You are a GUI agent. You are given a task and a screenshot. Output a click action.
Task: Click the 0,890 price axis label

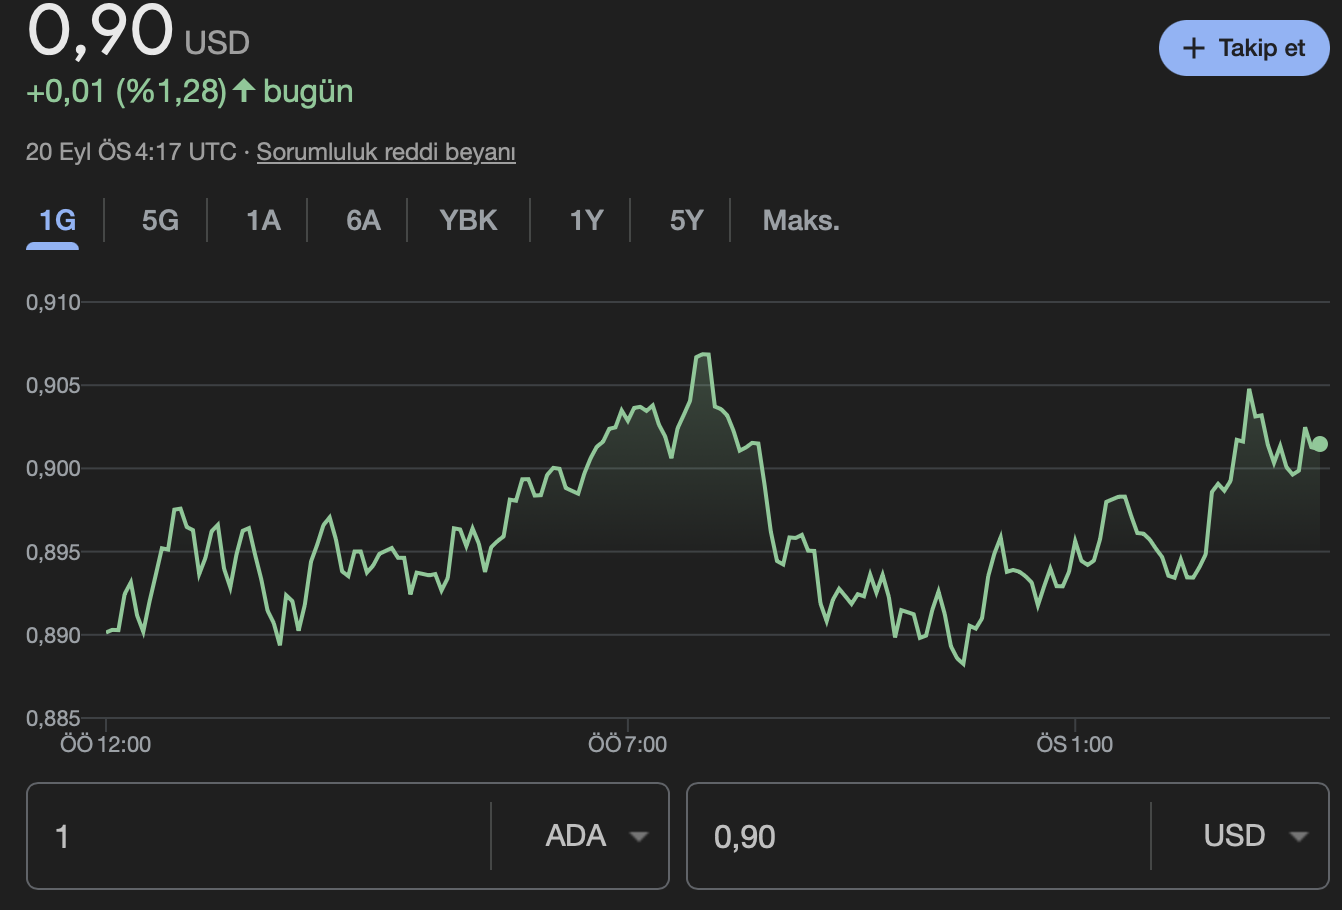tap(53, 635)
